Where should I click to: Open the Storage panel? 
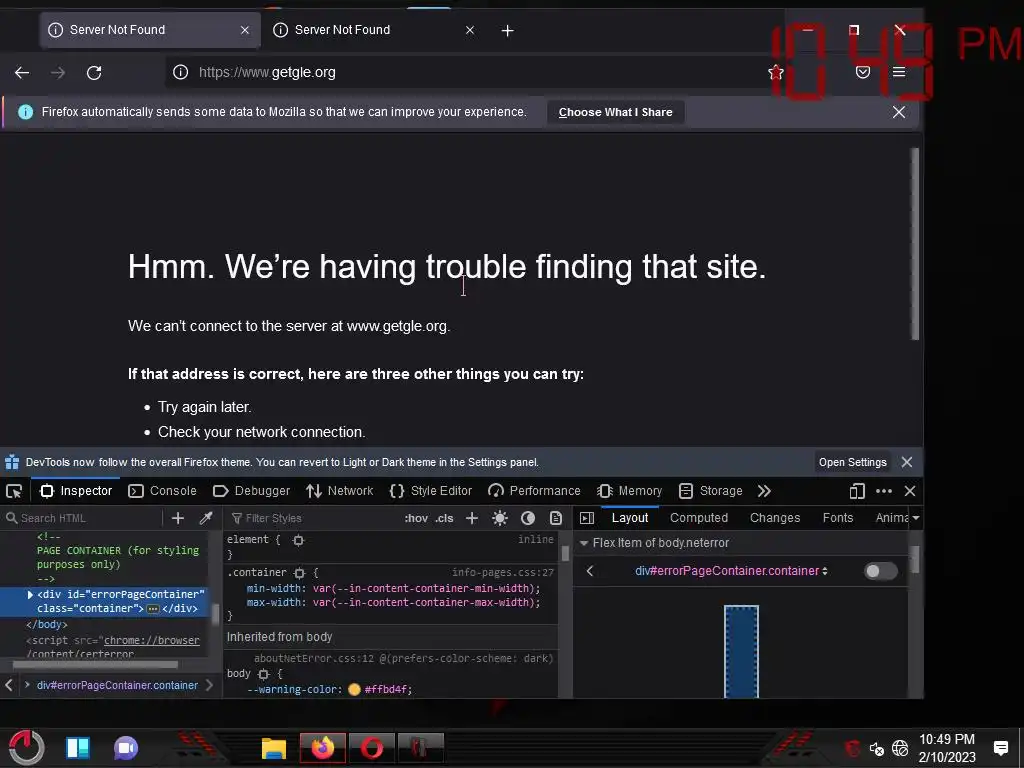[711, 491]
